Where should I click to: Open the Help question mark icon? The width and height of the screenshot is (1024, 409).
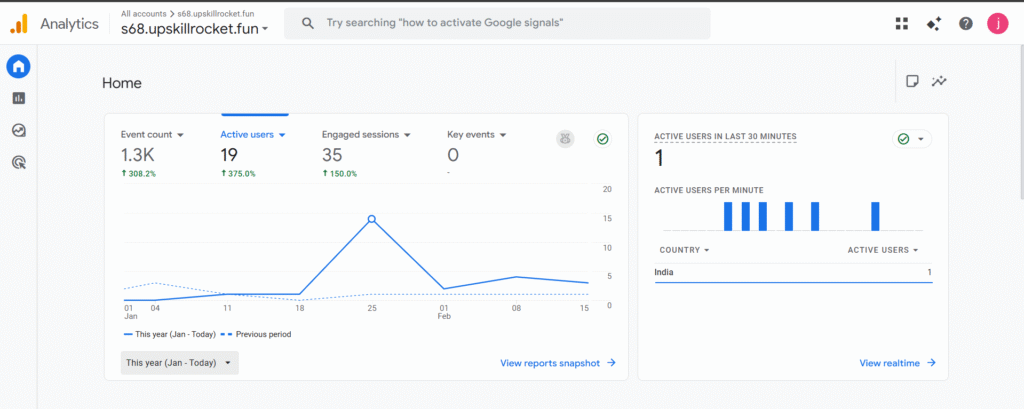965,24
